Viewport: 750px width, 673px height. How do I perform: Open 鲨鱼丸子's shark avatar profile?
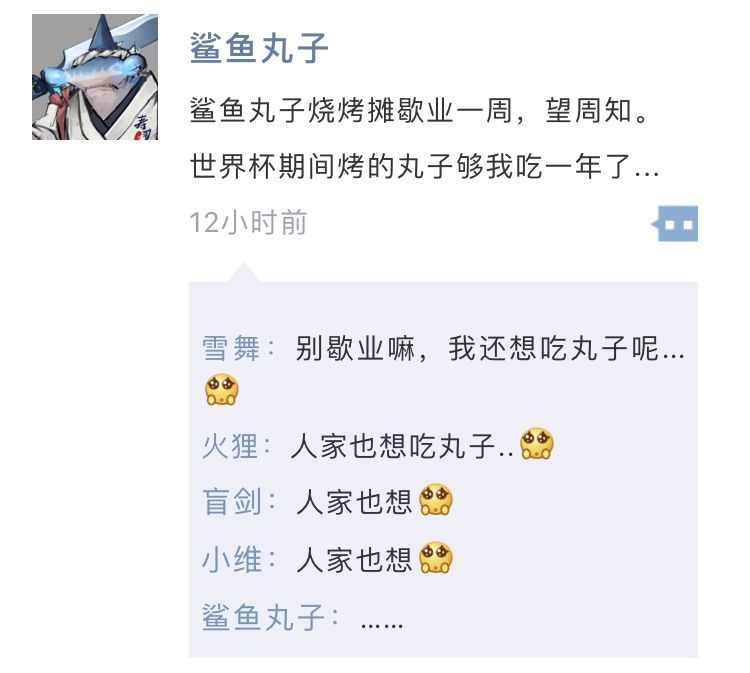pyautogui.click(x=95, y=77)
